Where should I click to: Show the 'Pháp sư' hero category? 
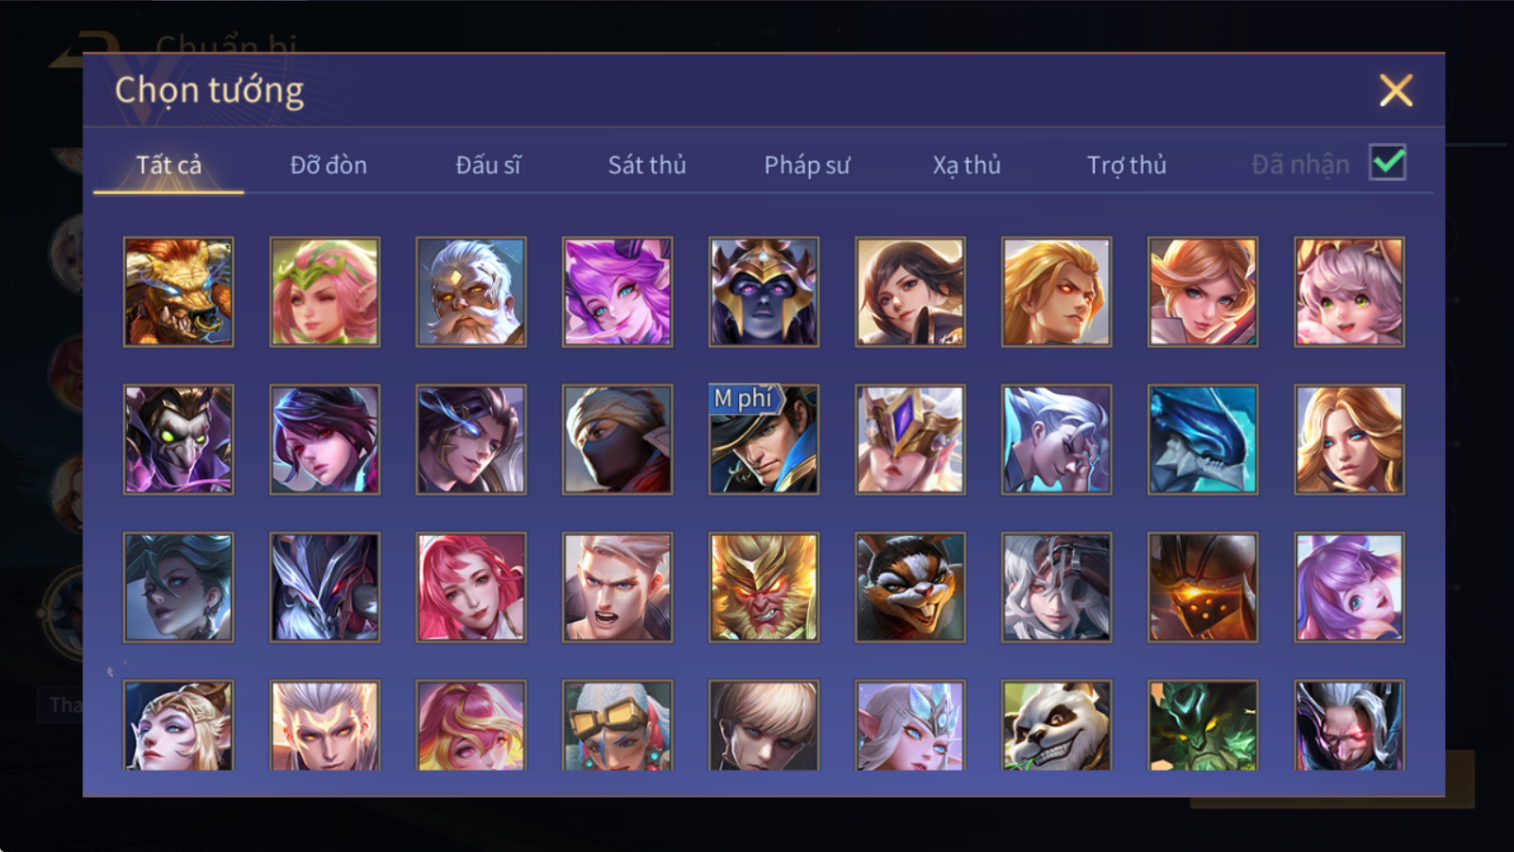[x=807, y=165]
